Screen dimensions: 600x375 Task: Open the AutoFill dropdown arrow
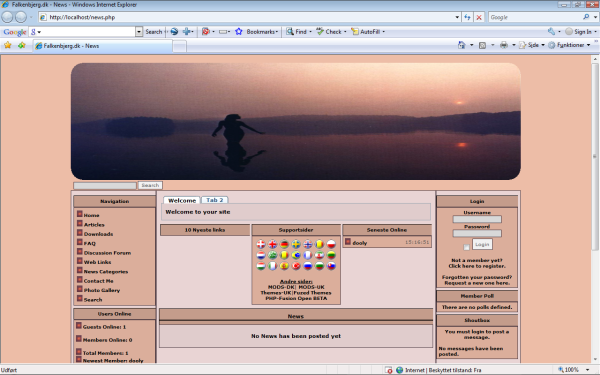coord(383,32)
